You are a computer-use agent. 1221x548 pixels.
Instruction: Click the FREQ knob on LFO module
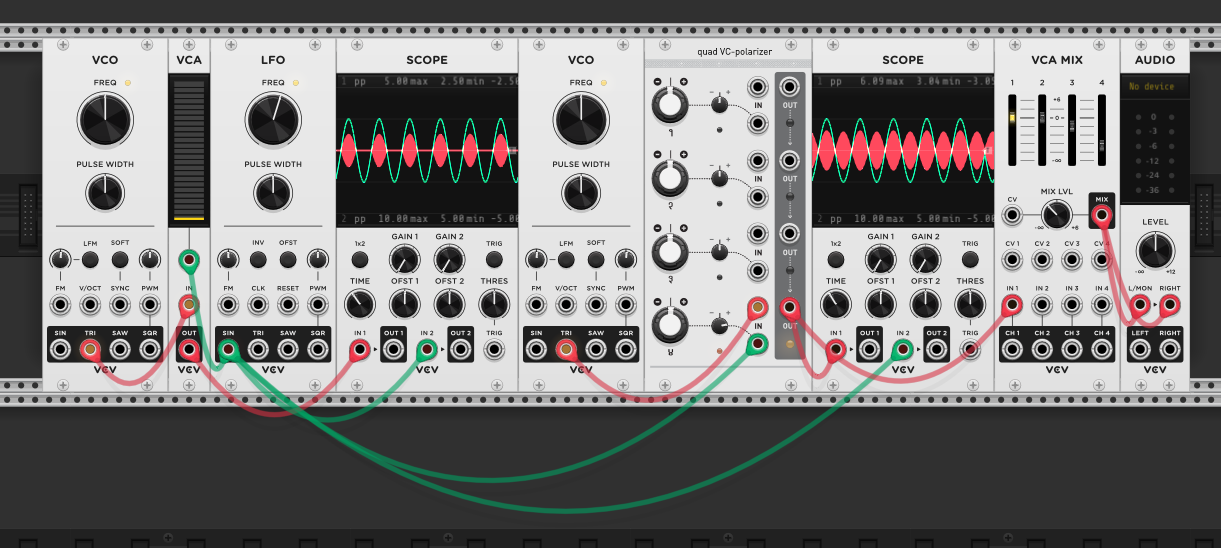273,120
